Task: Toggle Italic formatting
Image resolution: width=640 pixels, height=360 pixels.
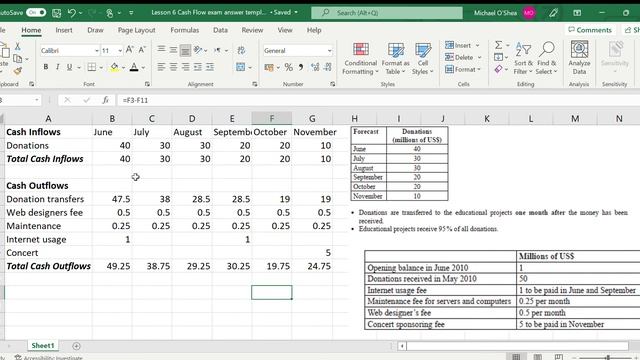Action: 57,67
